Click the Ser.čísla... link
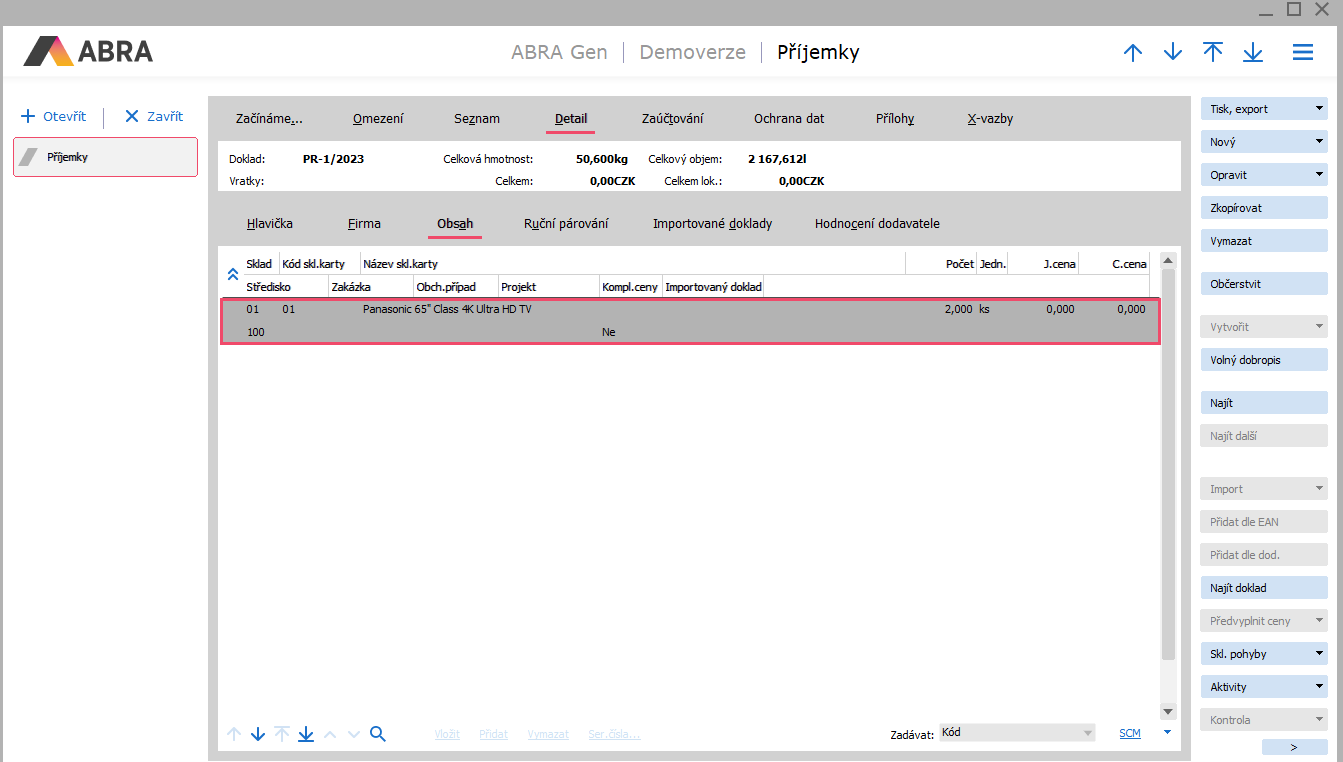1343x762 pixels. [x=614, y=734]
